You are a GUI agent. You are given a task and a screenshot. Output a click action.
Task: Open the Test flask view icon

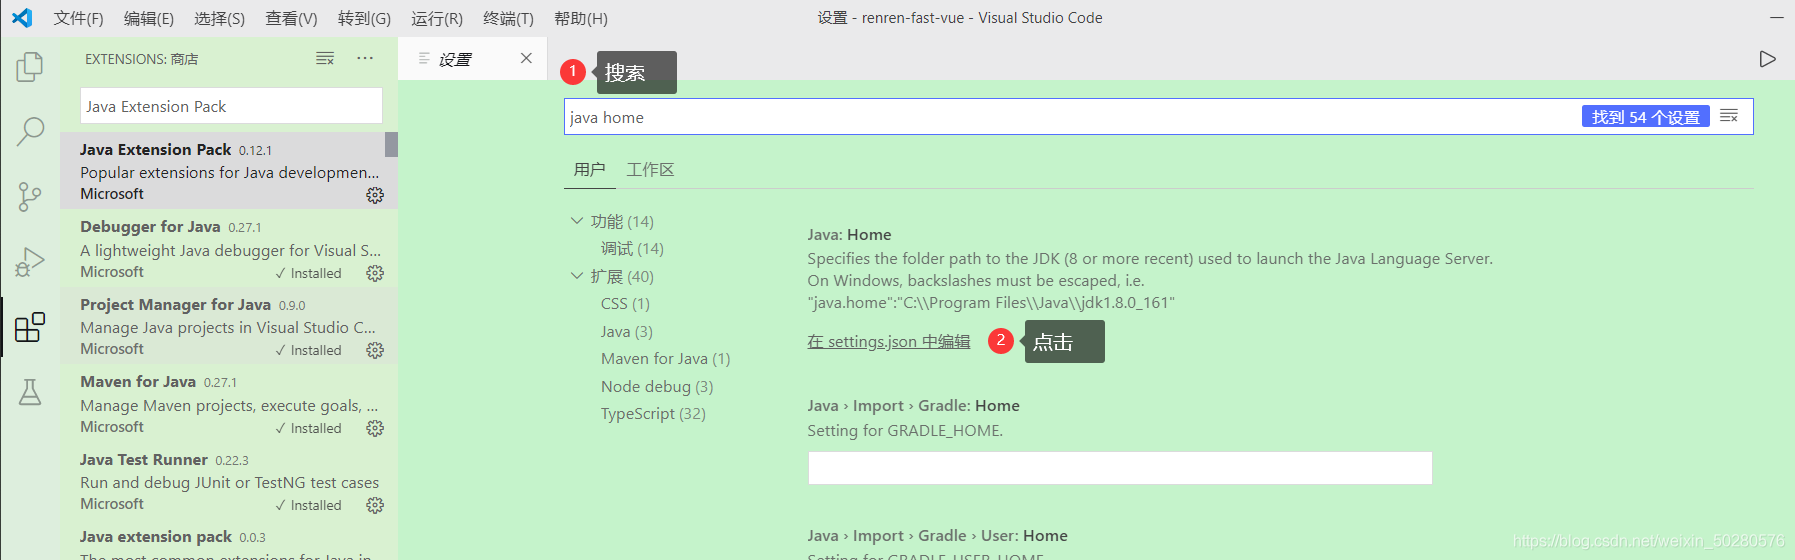tap(30, 392)
